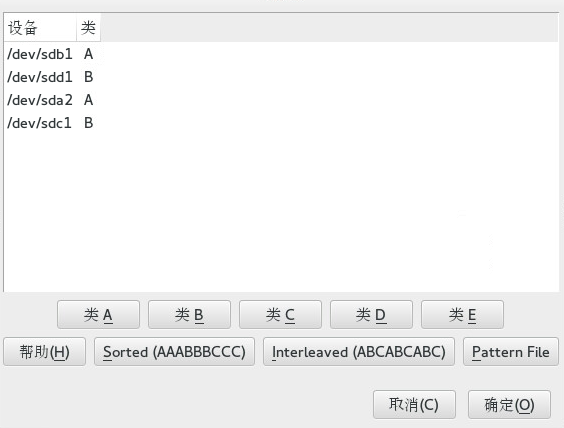This screenshot has width=564, height=428.
Task: Click empty area of device list
Action: coord(281,212)
